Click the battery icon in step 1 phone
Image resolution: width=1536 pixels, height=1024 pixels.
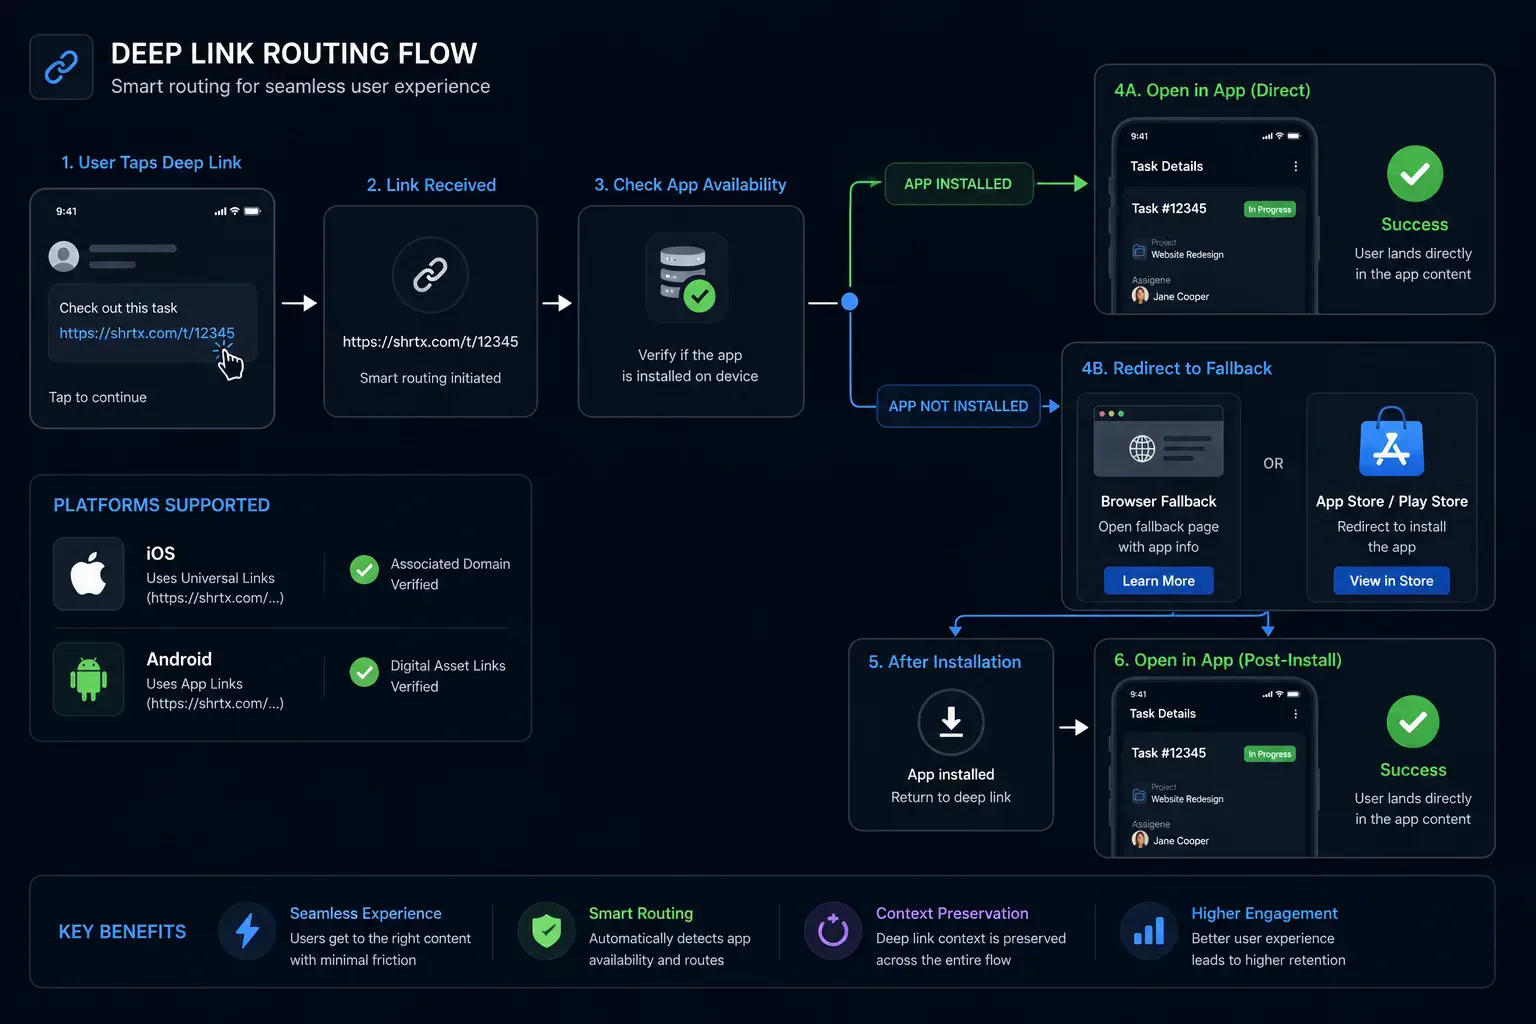click(x=252, y=211)
